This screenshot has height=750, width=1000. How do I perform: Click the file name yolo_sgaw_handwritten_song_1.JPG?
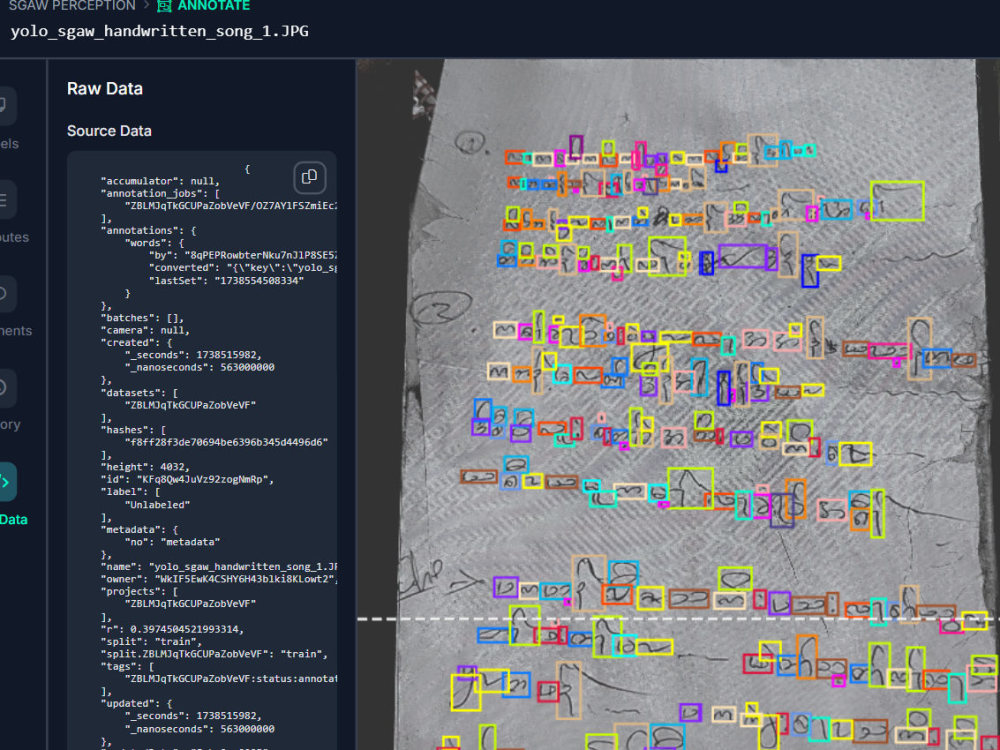[159, 31]
